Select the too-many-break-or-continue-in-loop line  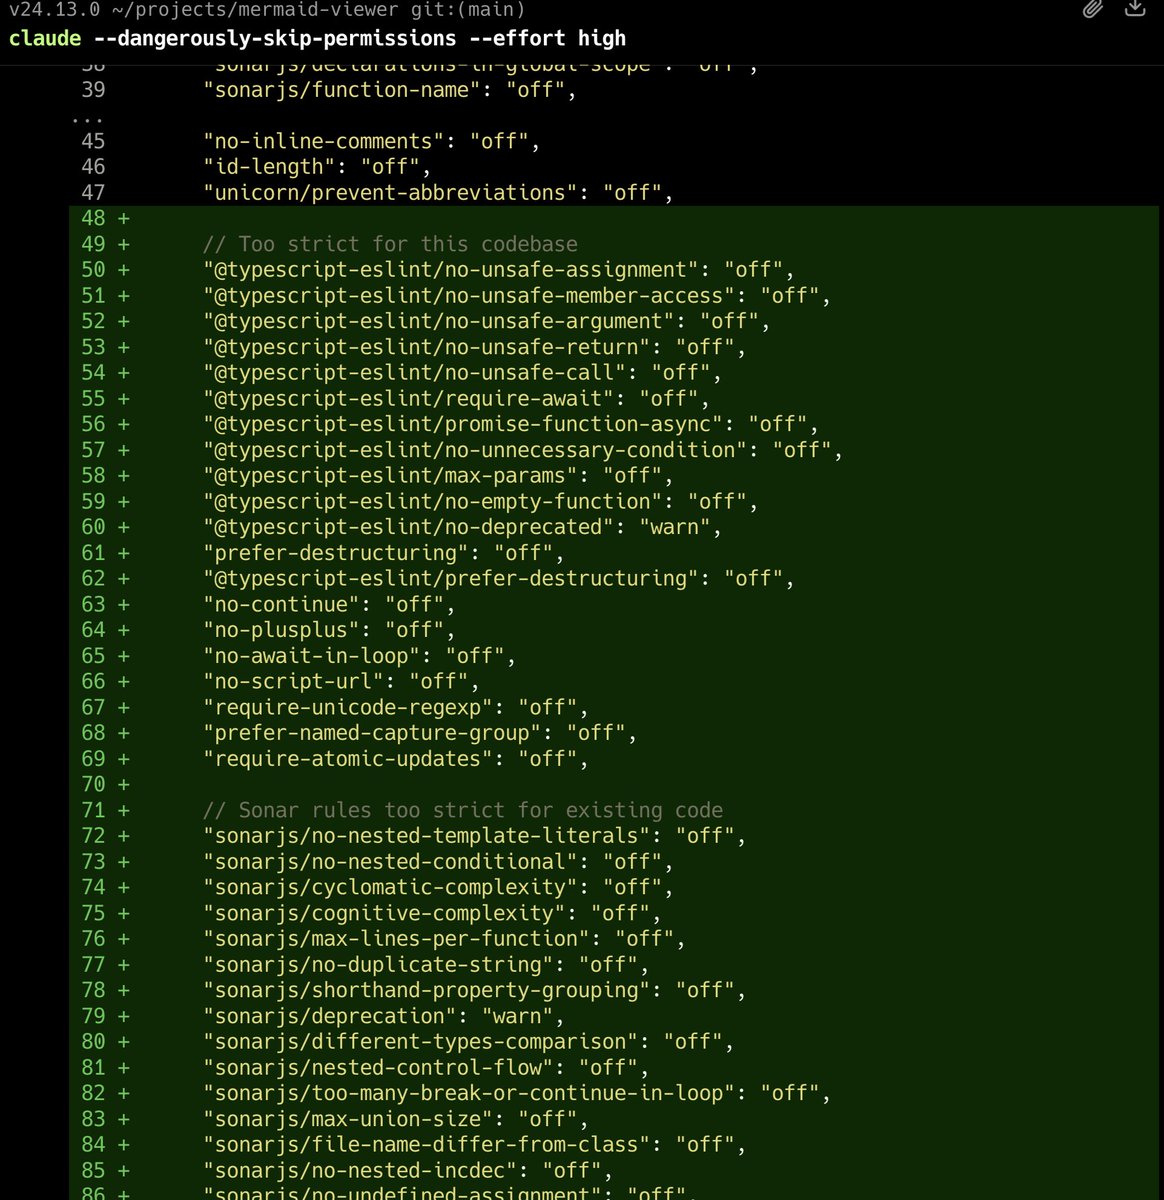tap(517, 1094)
